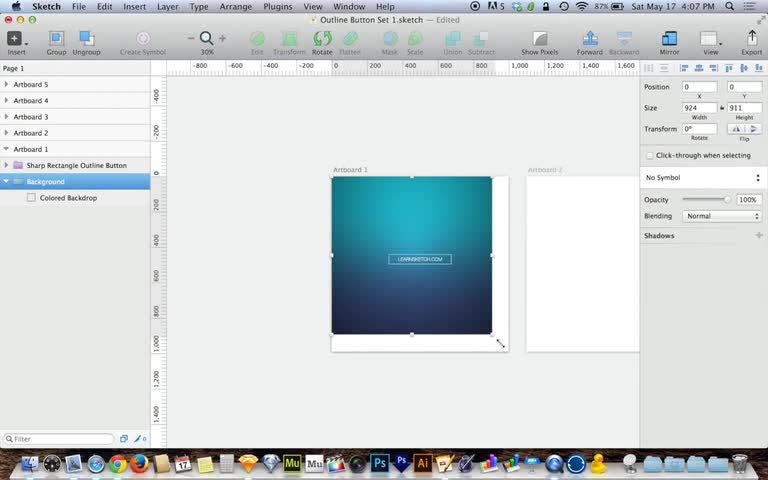768x480 pixels.
Task: Add a shadow with plus button
Action: pyautogui.click(x=759, y=236)
